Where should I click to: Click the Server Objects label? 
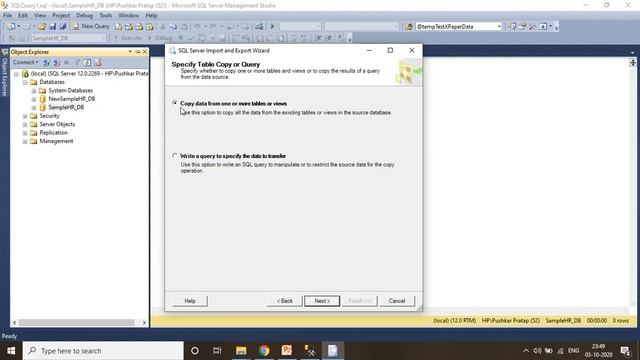(x=57, y=124)
